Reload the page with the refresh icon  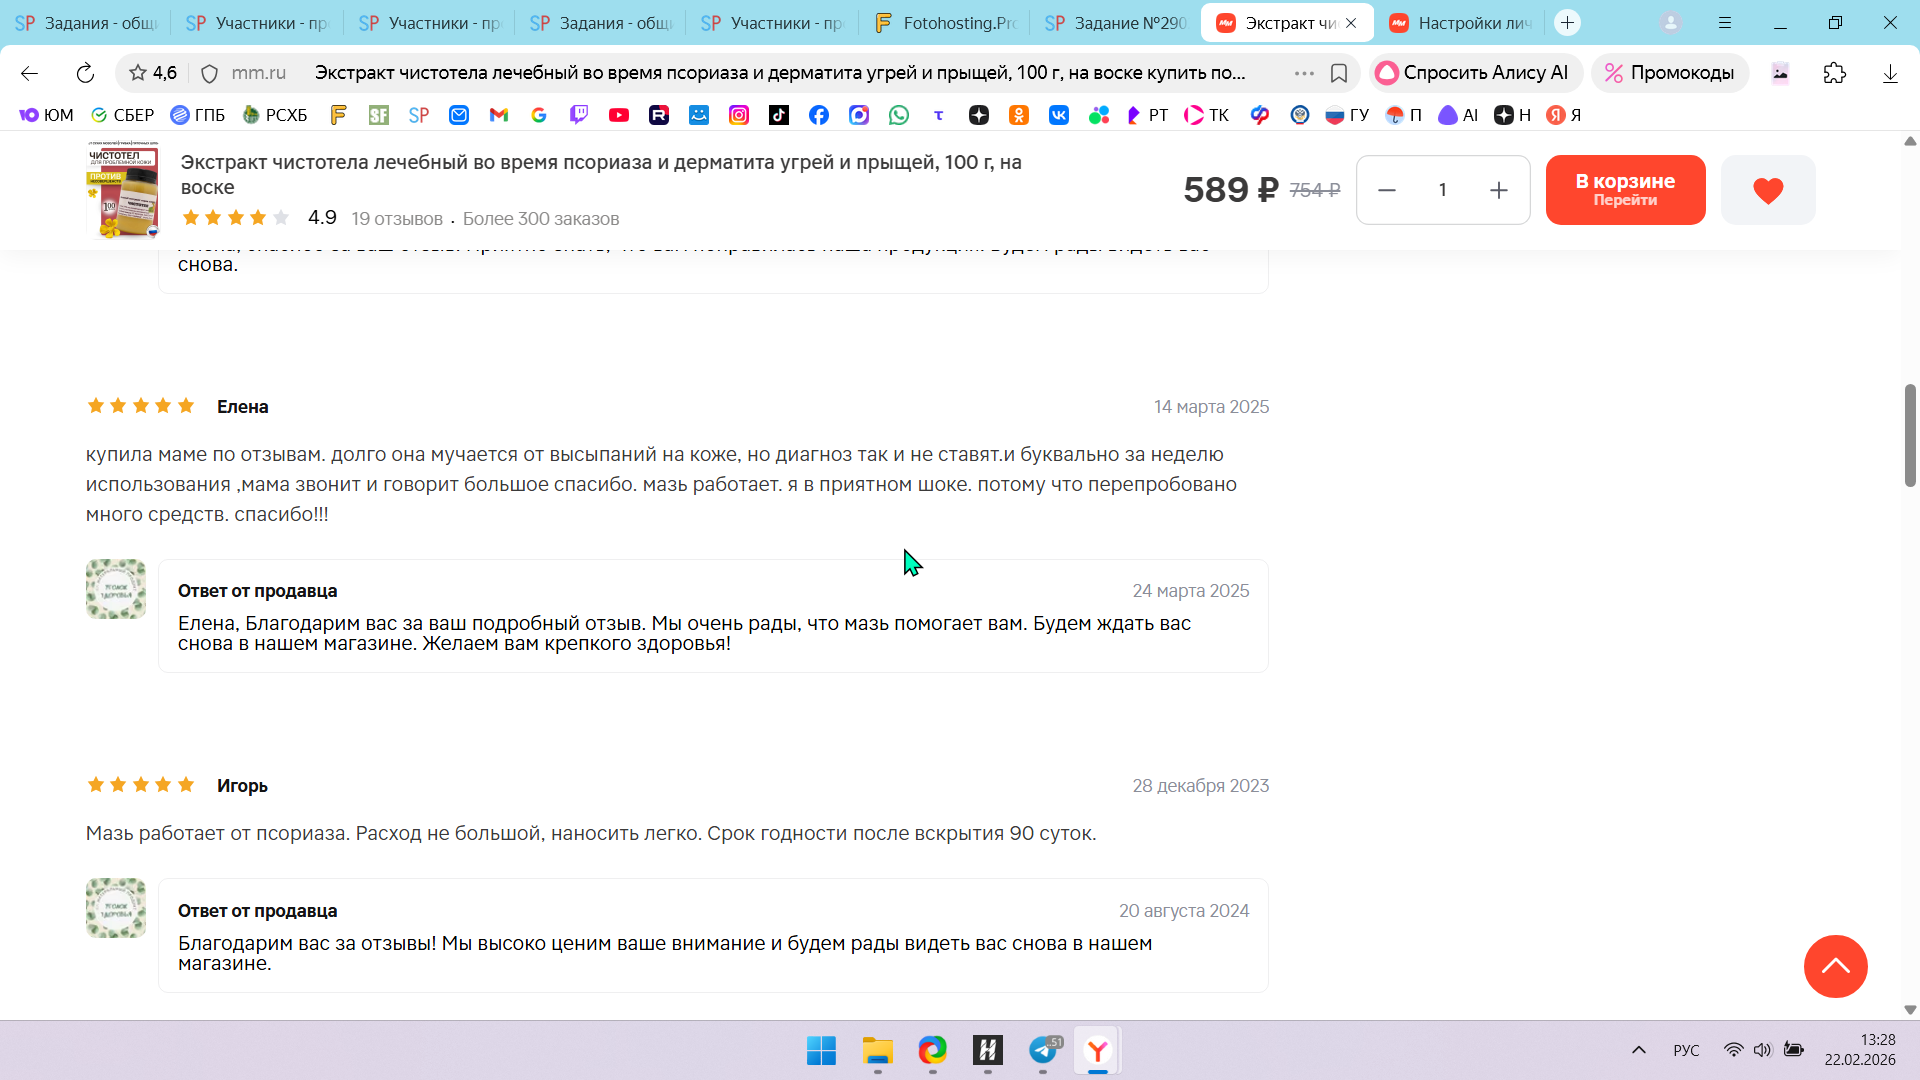(85, 73)
